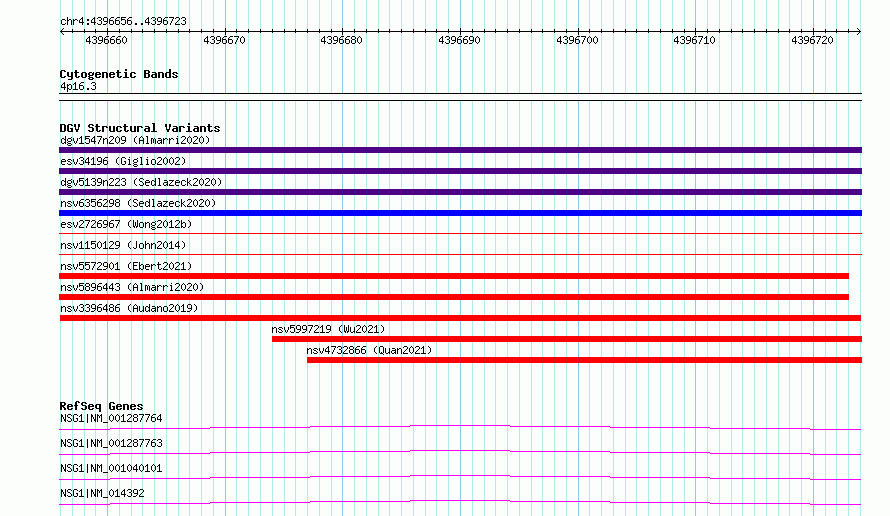Open transcript NSG1|NM_001040101 label
890x516 pixels.
pyautogui.click(x=111, y=468)
